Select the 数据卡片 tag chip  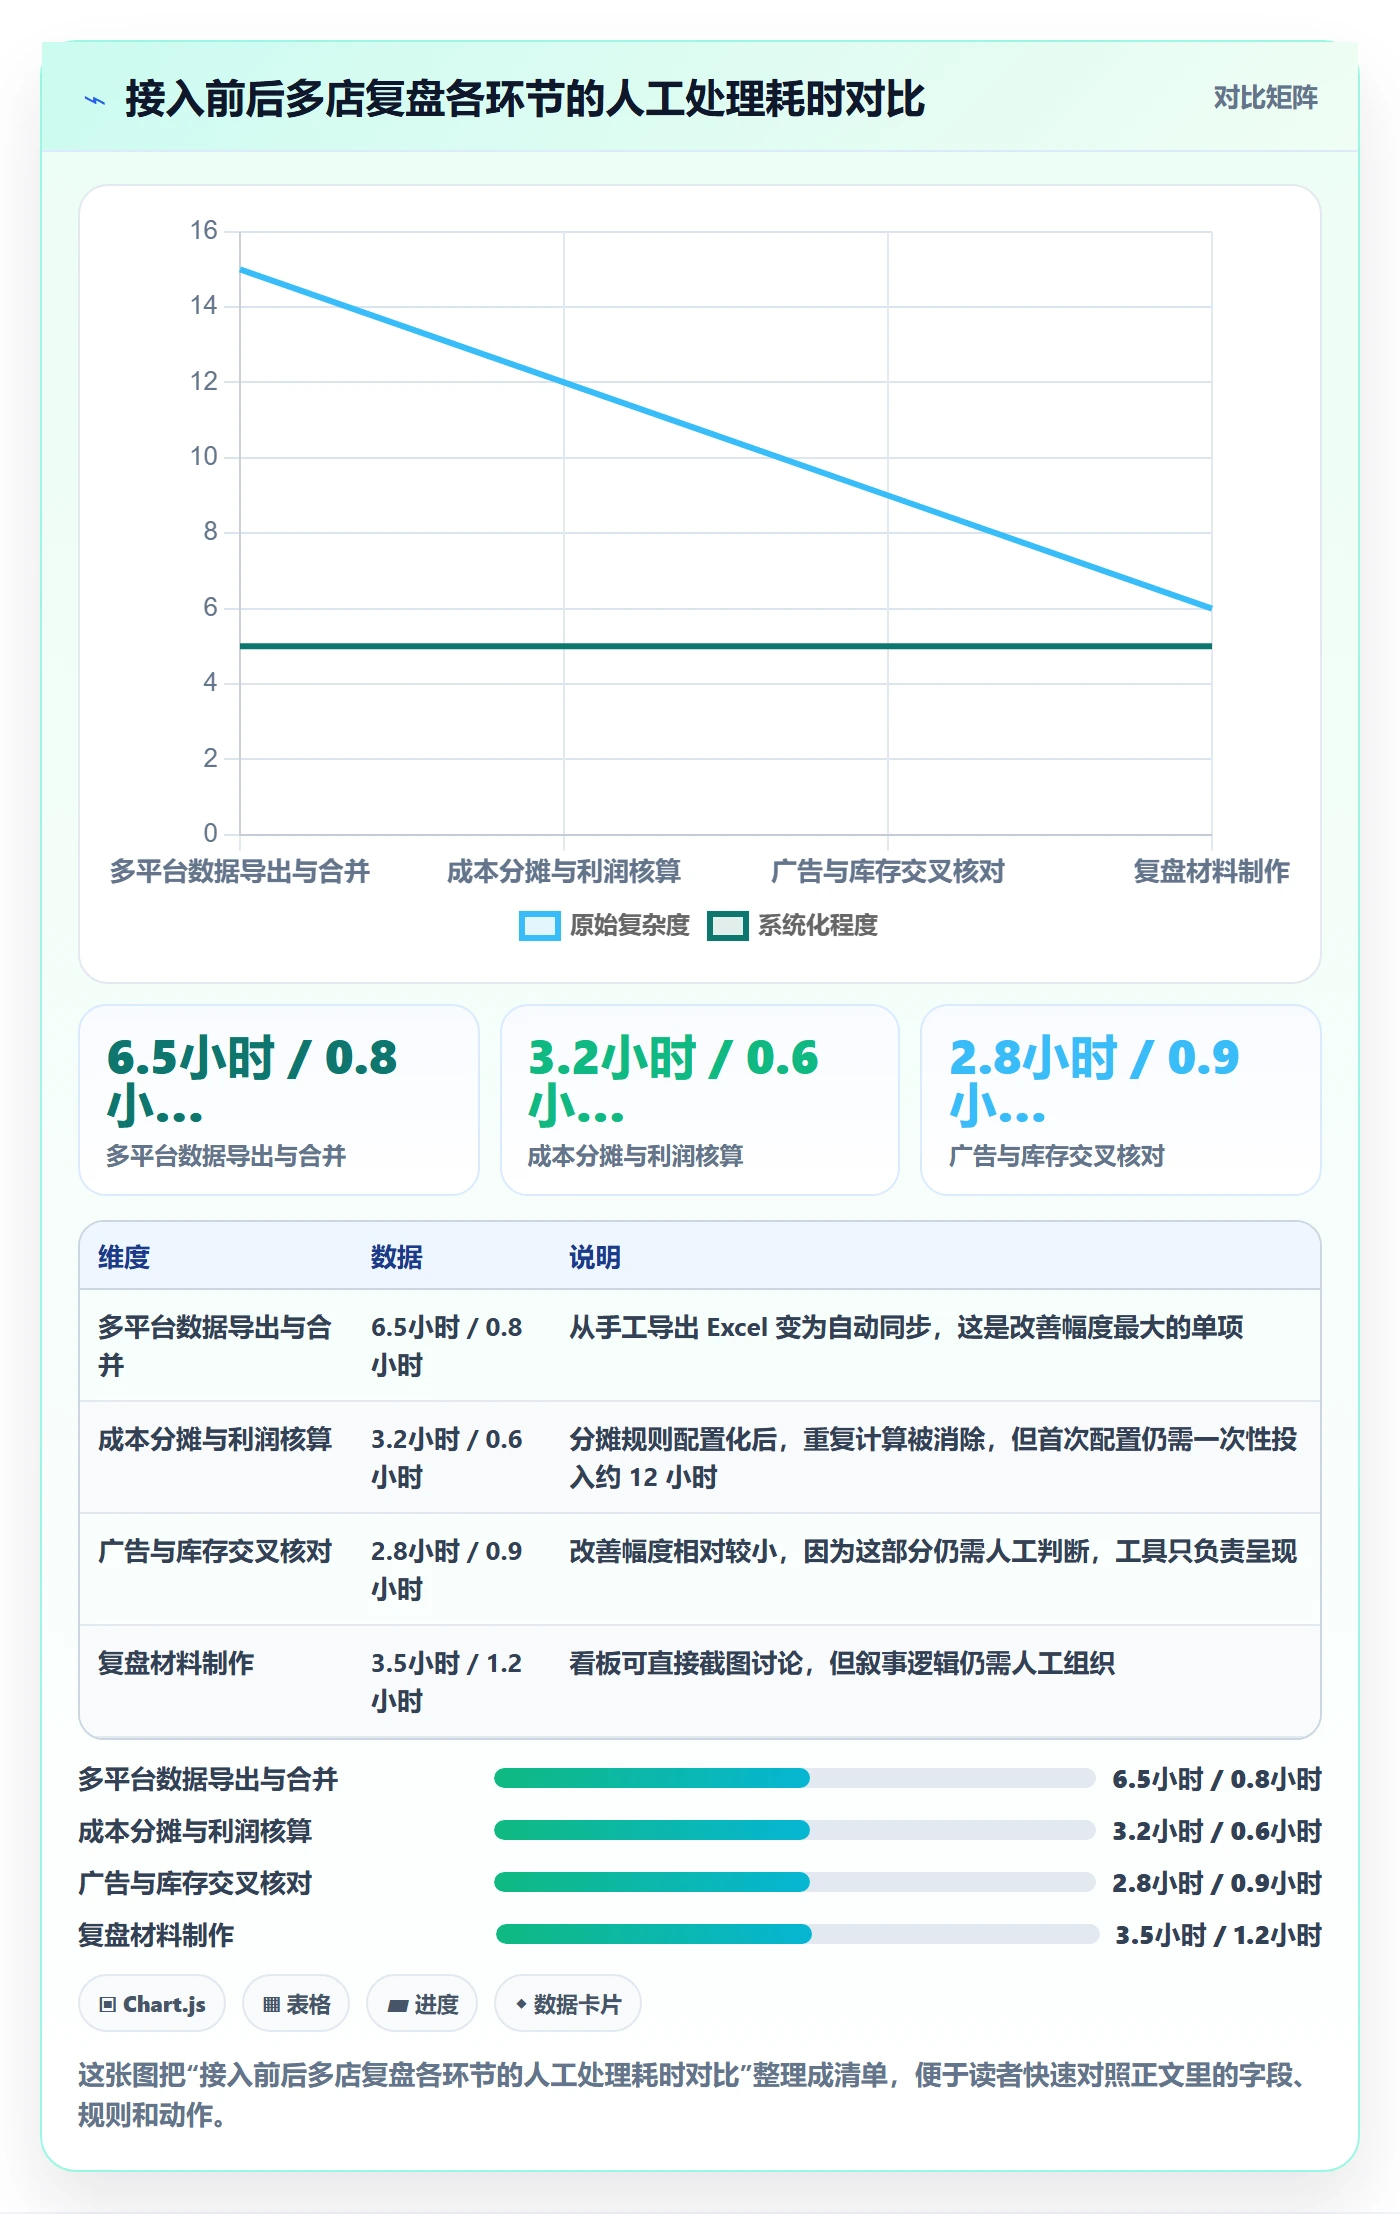[x=568, y=2004]
